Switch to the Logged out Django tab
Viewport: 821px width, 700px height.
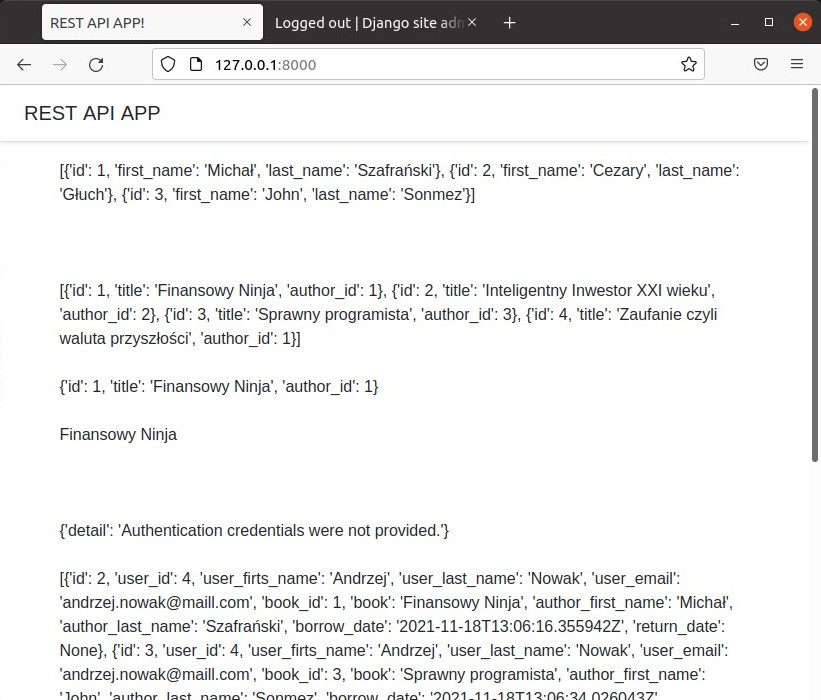[365, 22]
